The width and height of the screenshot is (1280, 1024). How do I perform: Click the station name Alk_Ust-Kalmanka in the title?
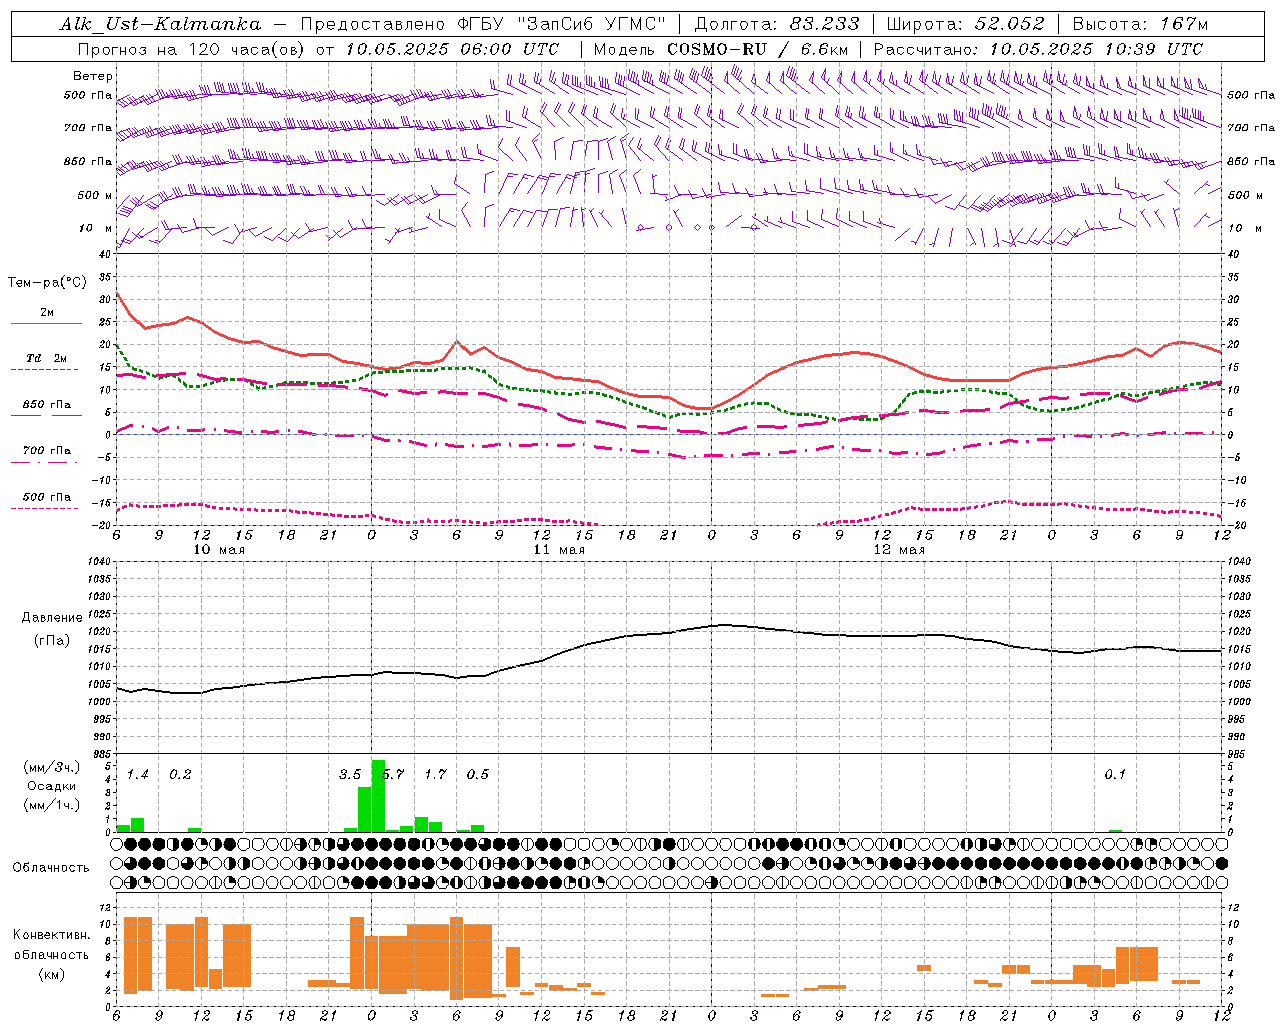(160, 24)
